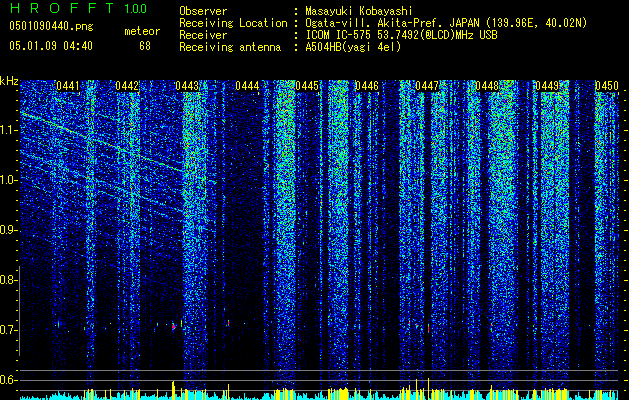Click observer name Masayuki Kobayashi

(359, 11)
